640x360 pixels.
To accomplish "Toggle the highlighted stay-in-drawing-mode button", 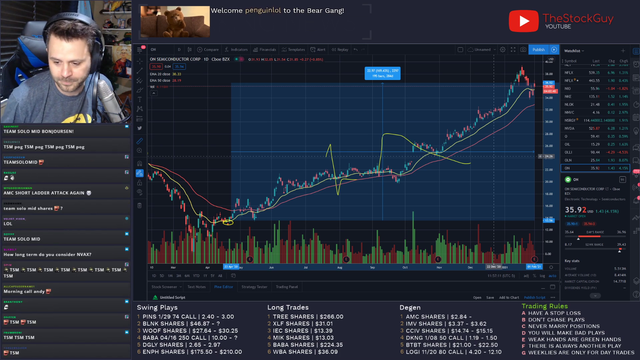I will 140,173.
